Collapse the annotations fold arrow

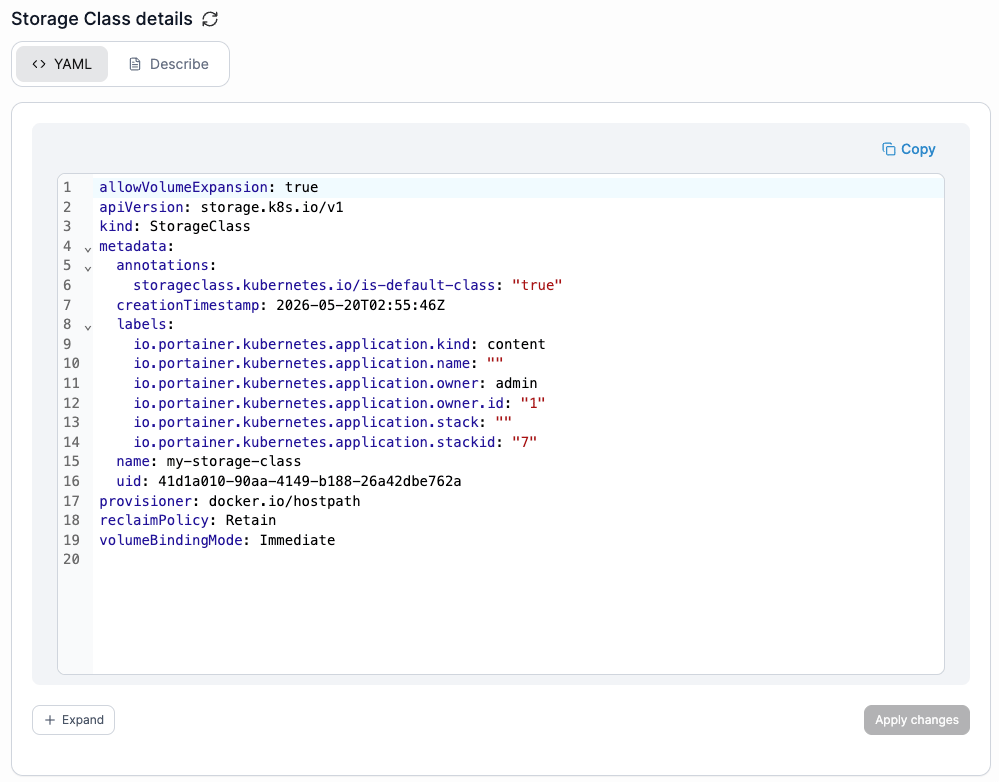point(88,268)
